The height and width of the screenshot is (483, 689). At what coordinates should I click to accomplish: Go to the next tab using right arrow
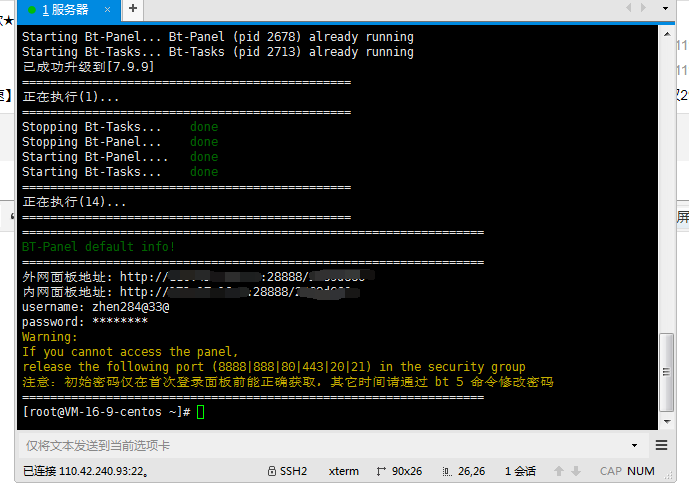point(643,7)
